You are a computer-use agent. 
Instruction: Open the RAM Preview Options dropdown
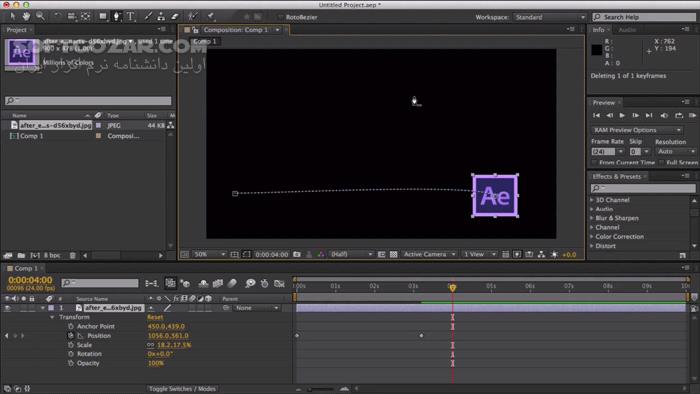[637, 130]
